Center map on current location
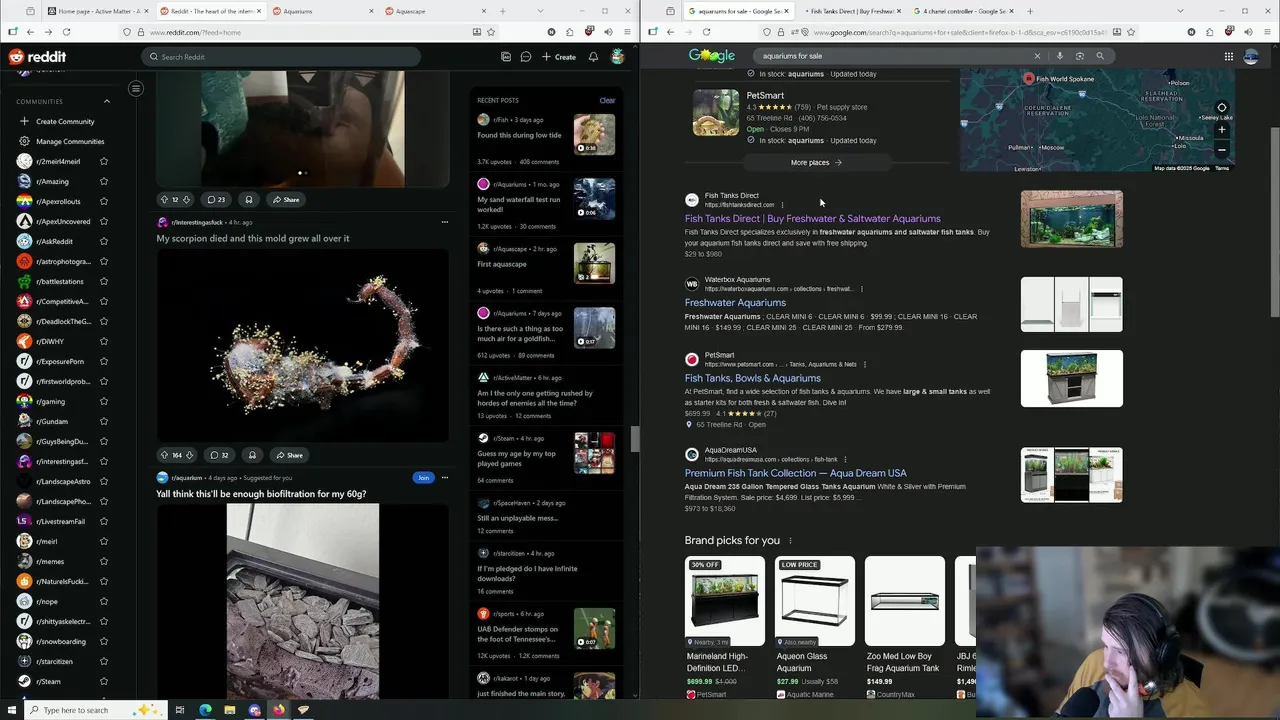This screenshot has height=720, width=1280. click(1221, 107)
